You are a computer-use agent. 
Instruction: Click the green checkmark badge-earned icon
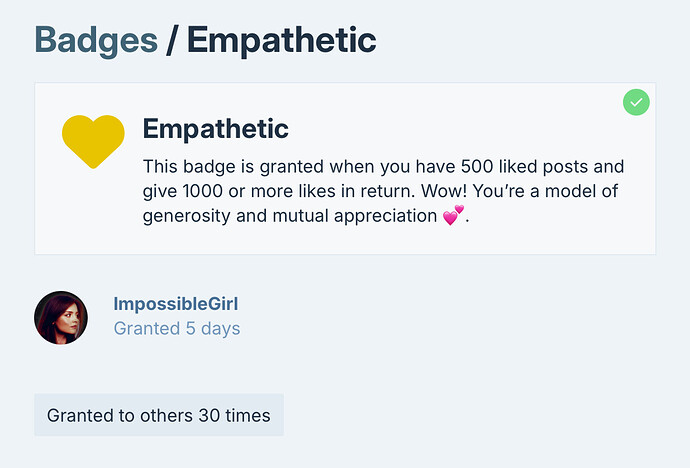point(636,102)
